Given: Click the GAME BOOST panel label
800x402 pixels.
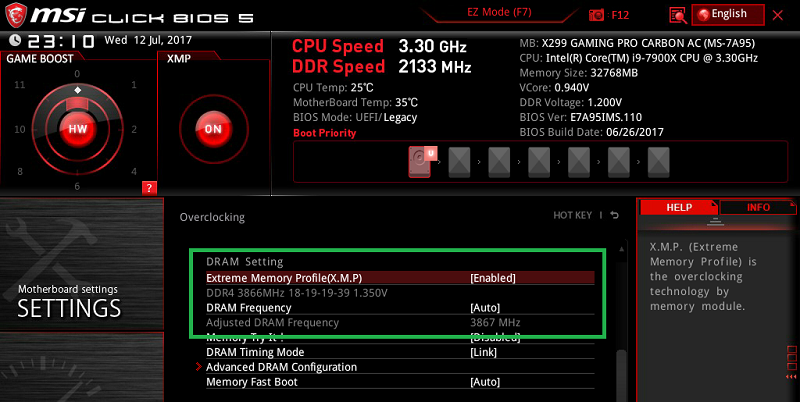Looking at the screenshot, I should [40, 59].
